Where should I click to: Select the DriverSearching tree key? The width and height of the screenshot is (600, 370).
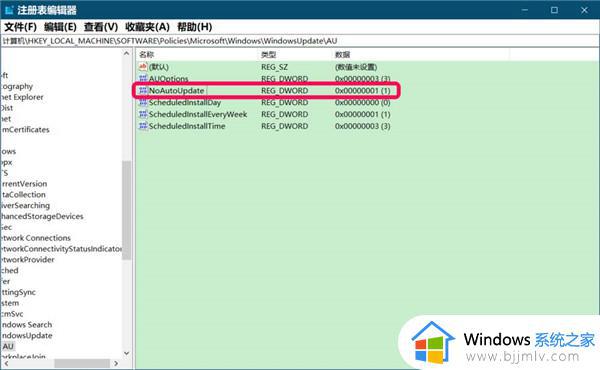click(25, 205)
